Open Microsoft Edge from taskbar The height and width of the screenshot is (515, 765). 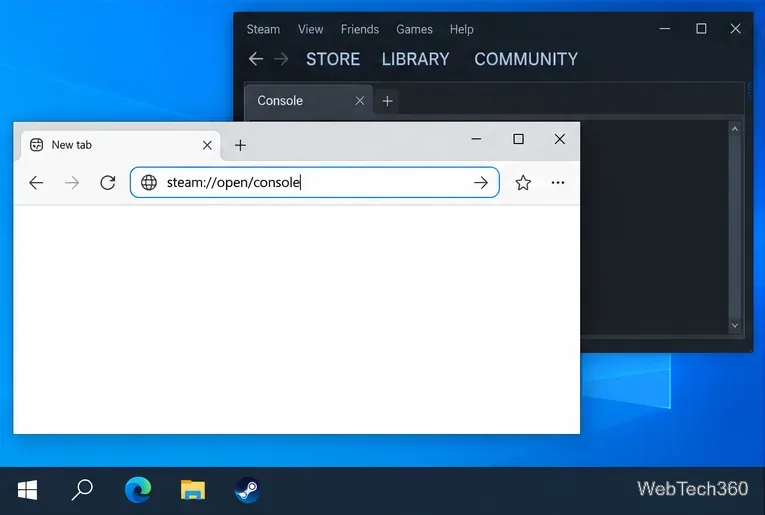point(138,490)
